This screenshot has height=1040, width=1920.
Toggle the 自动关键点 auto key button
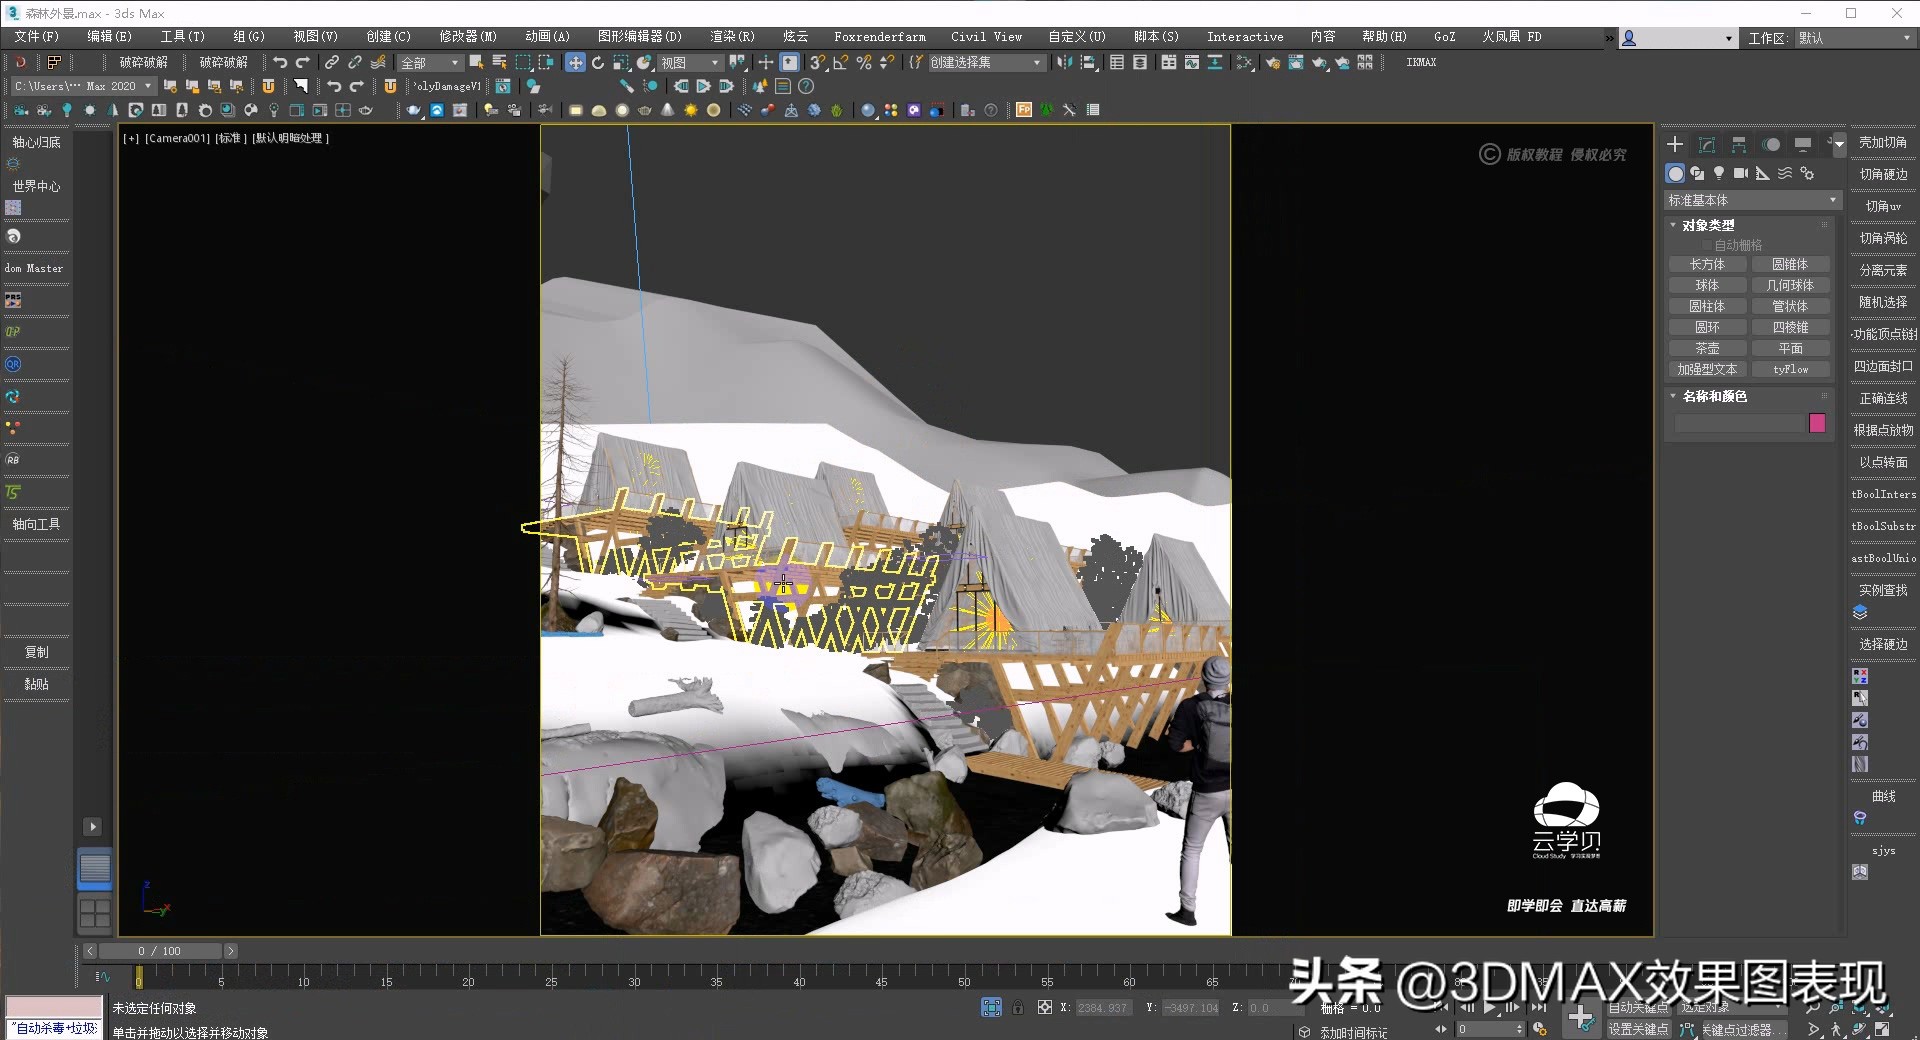pyautogui.click(x=1637, y=1008)
